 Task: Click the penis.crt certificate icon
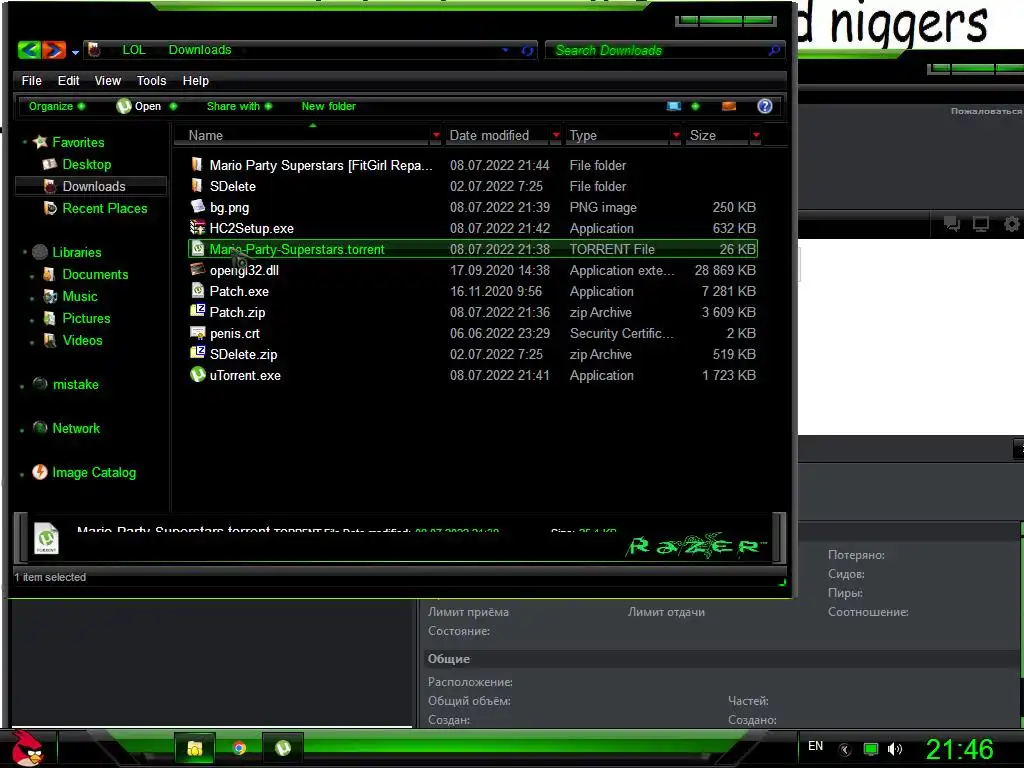[x=197, y=333]
